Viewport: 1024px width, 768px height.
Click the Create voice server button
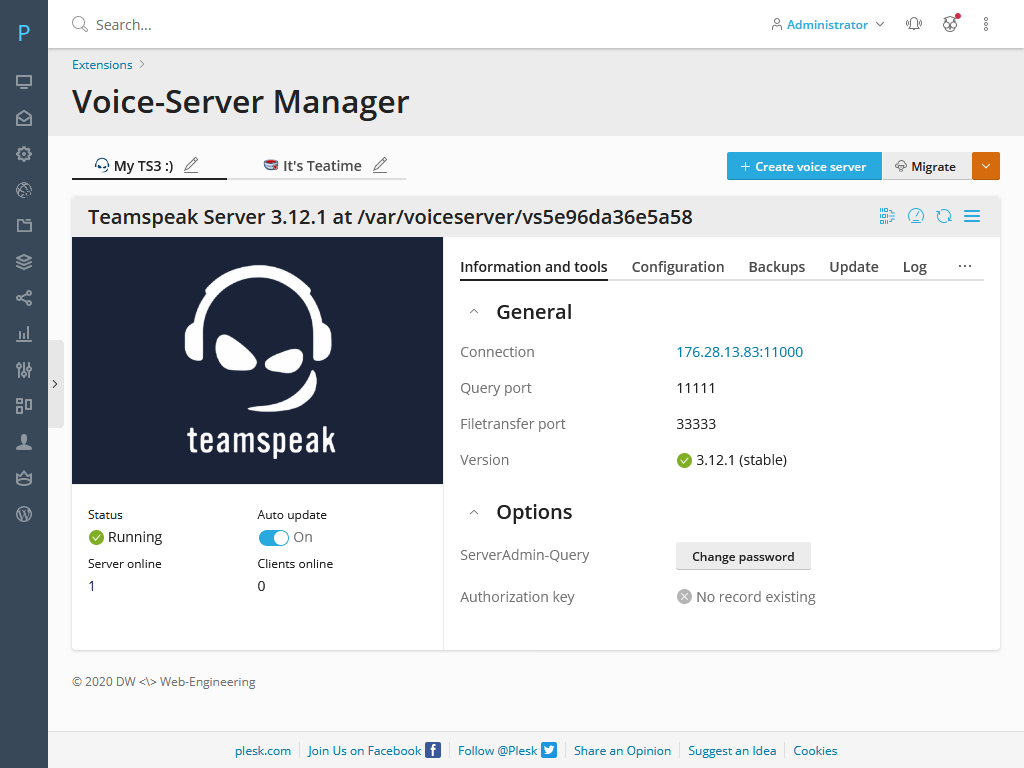pos(803,165)
